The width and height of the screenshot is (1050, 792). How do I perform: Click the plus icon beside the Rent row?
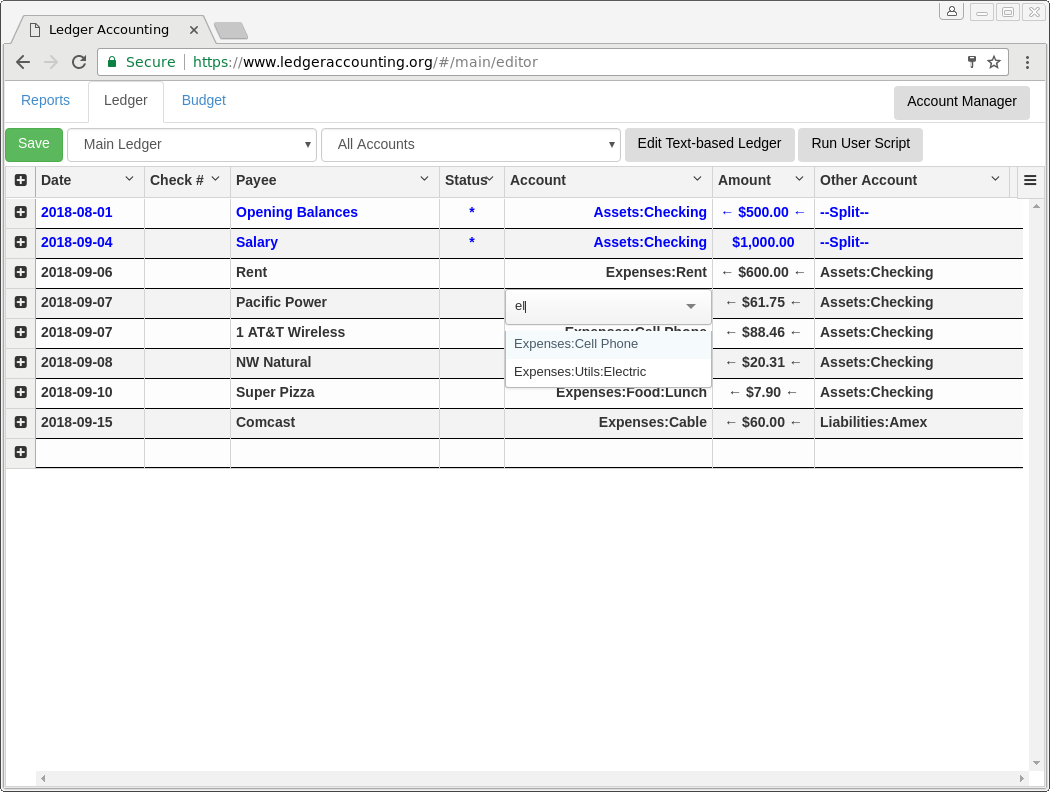[21, 272]
